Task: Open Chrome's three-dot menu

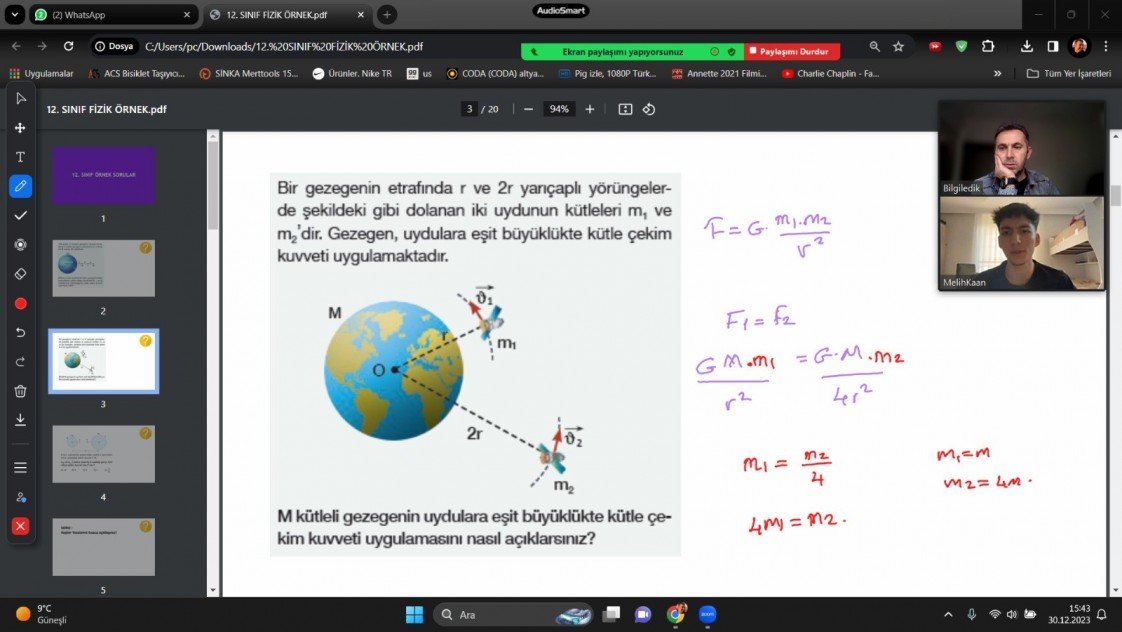Action: click(x=1103, y=46)
